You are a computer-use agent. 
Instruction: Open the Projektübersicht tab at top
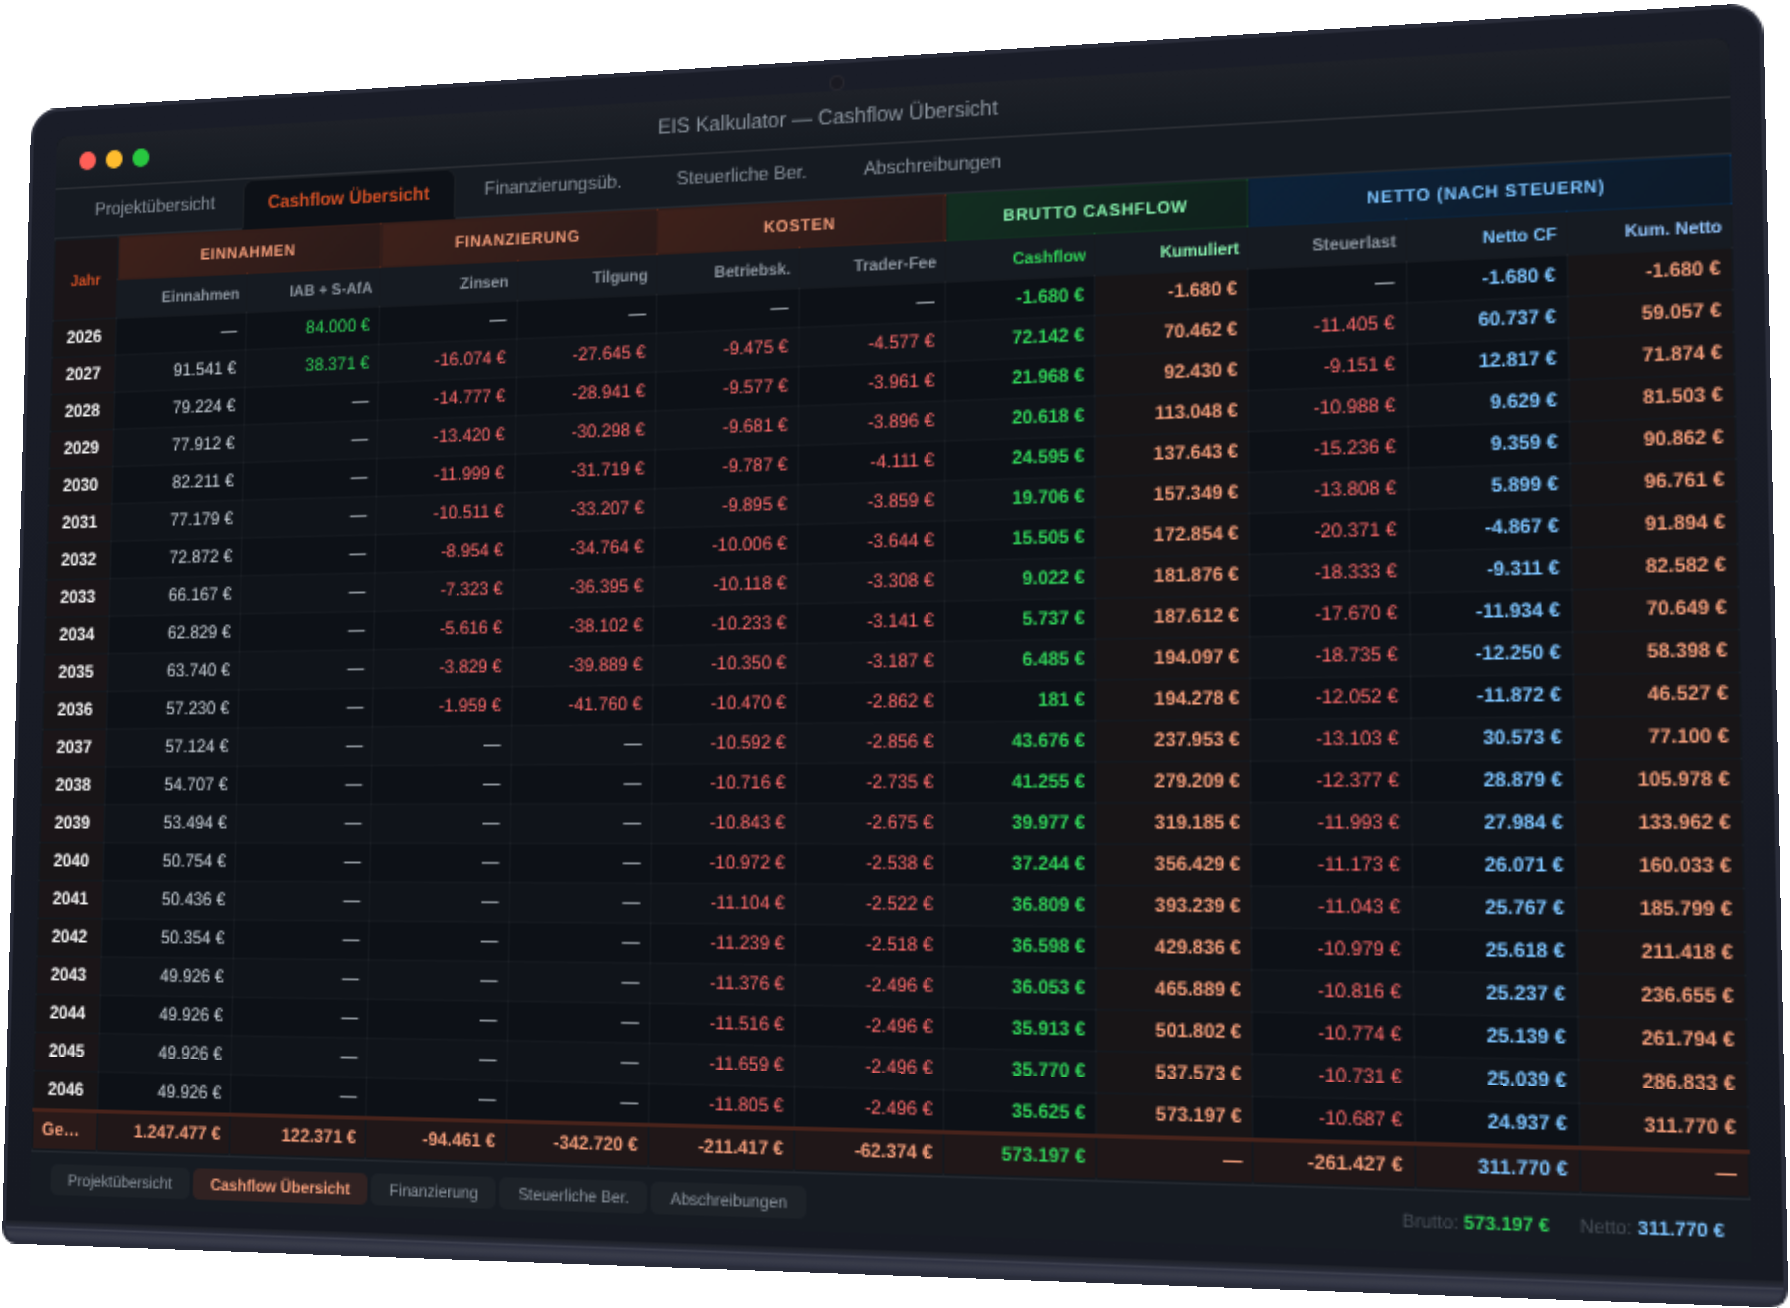point(154,206)
